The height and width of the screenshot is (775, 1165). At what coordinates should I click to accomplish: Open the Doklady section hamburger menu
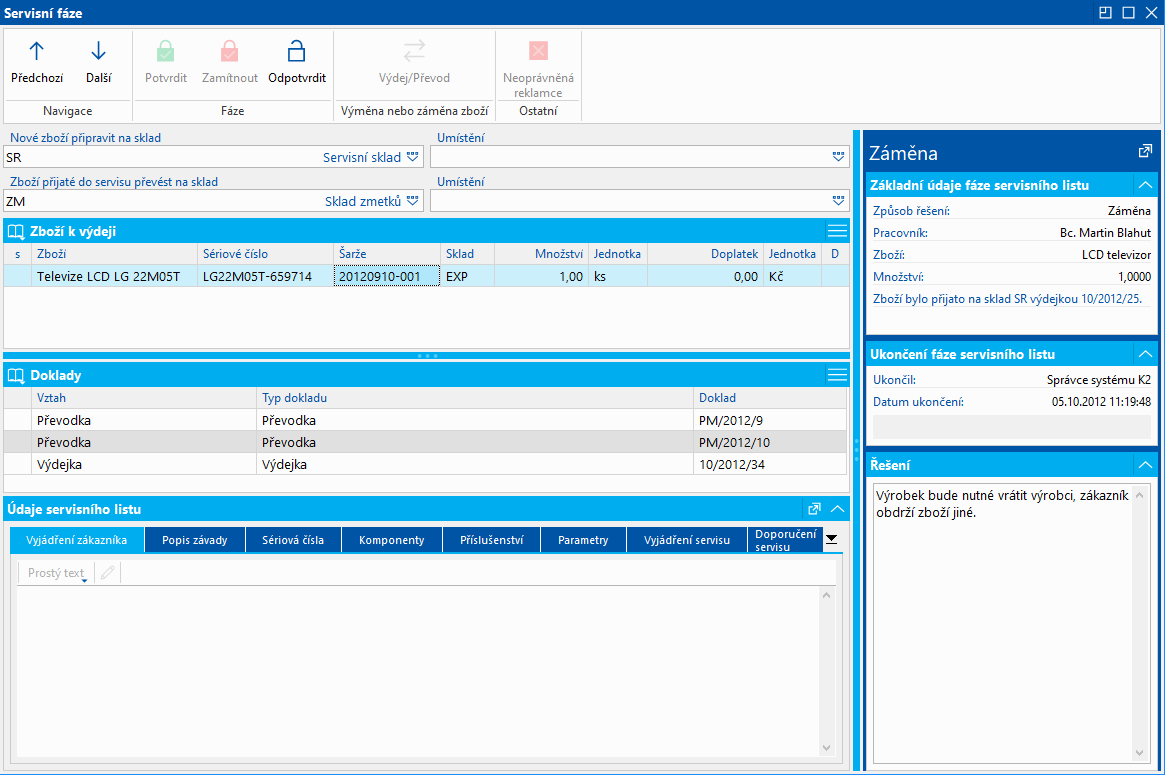point(837,375)
